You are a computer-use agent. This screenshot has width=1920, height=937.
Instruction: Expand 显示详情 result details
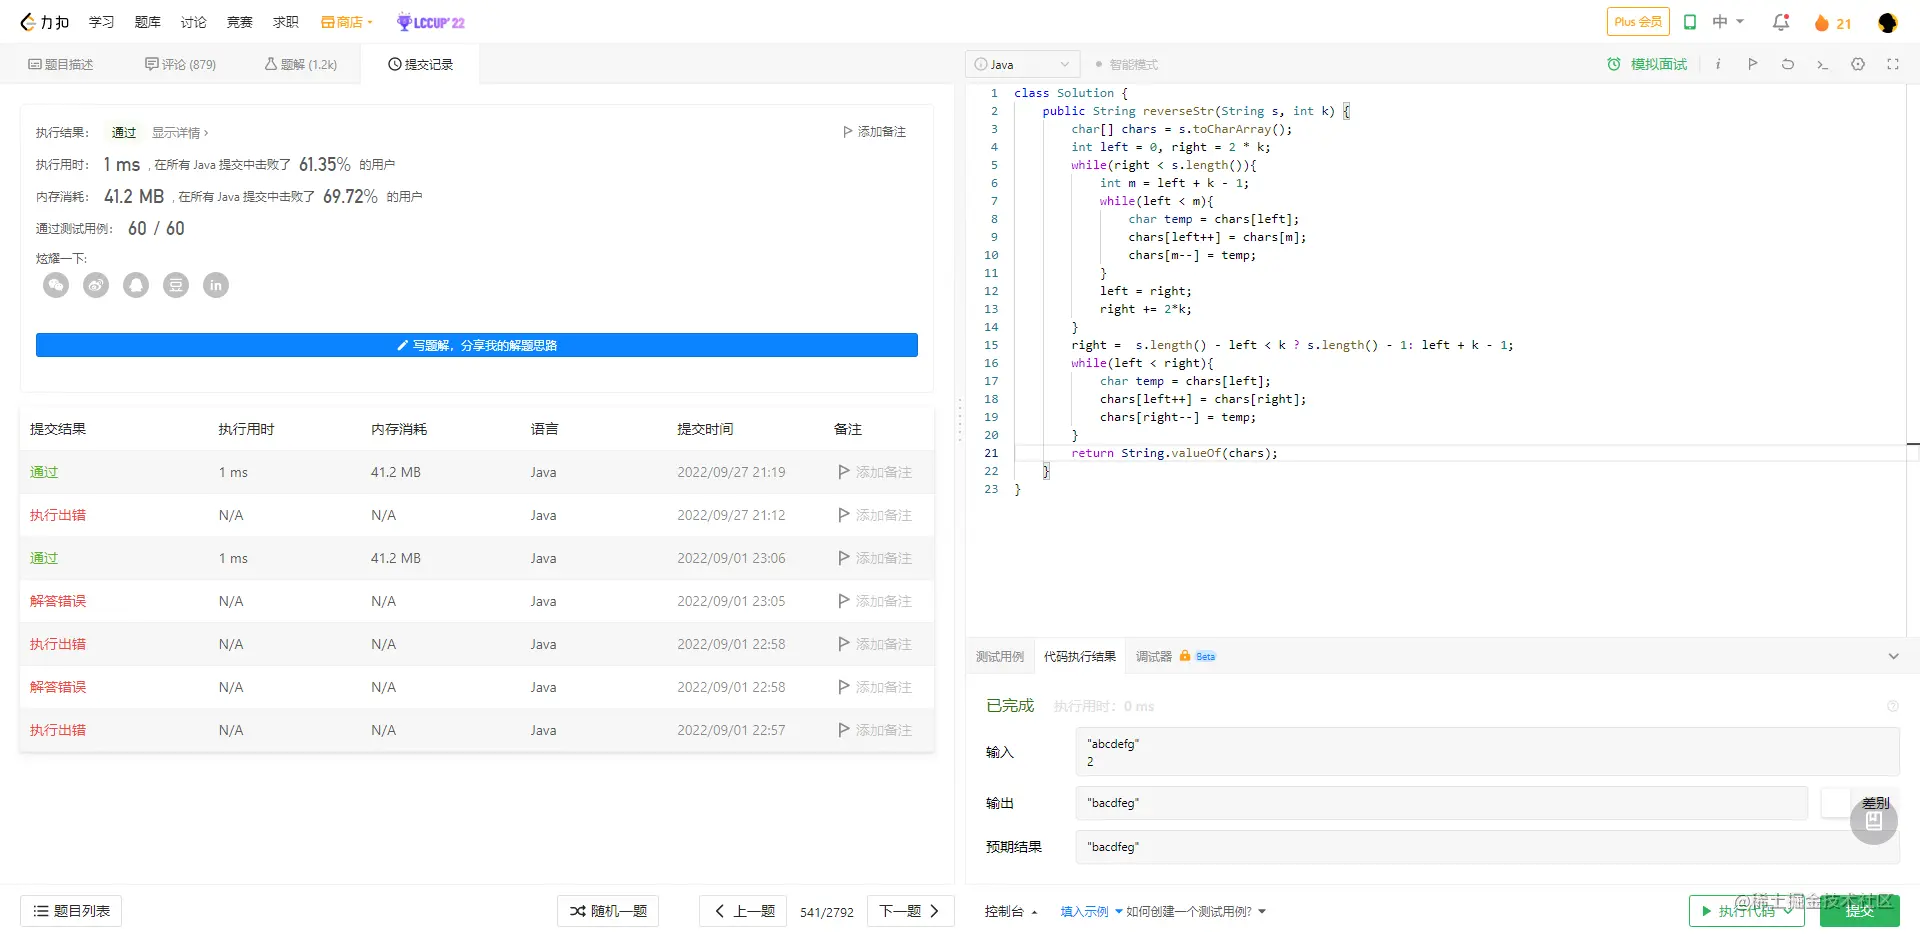180,132
